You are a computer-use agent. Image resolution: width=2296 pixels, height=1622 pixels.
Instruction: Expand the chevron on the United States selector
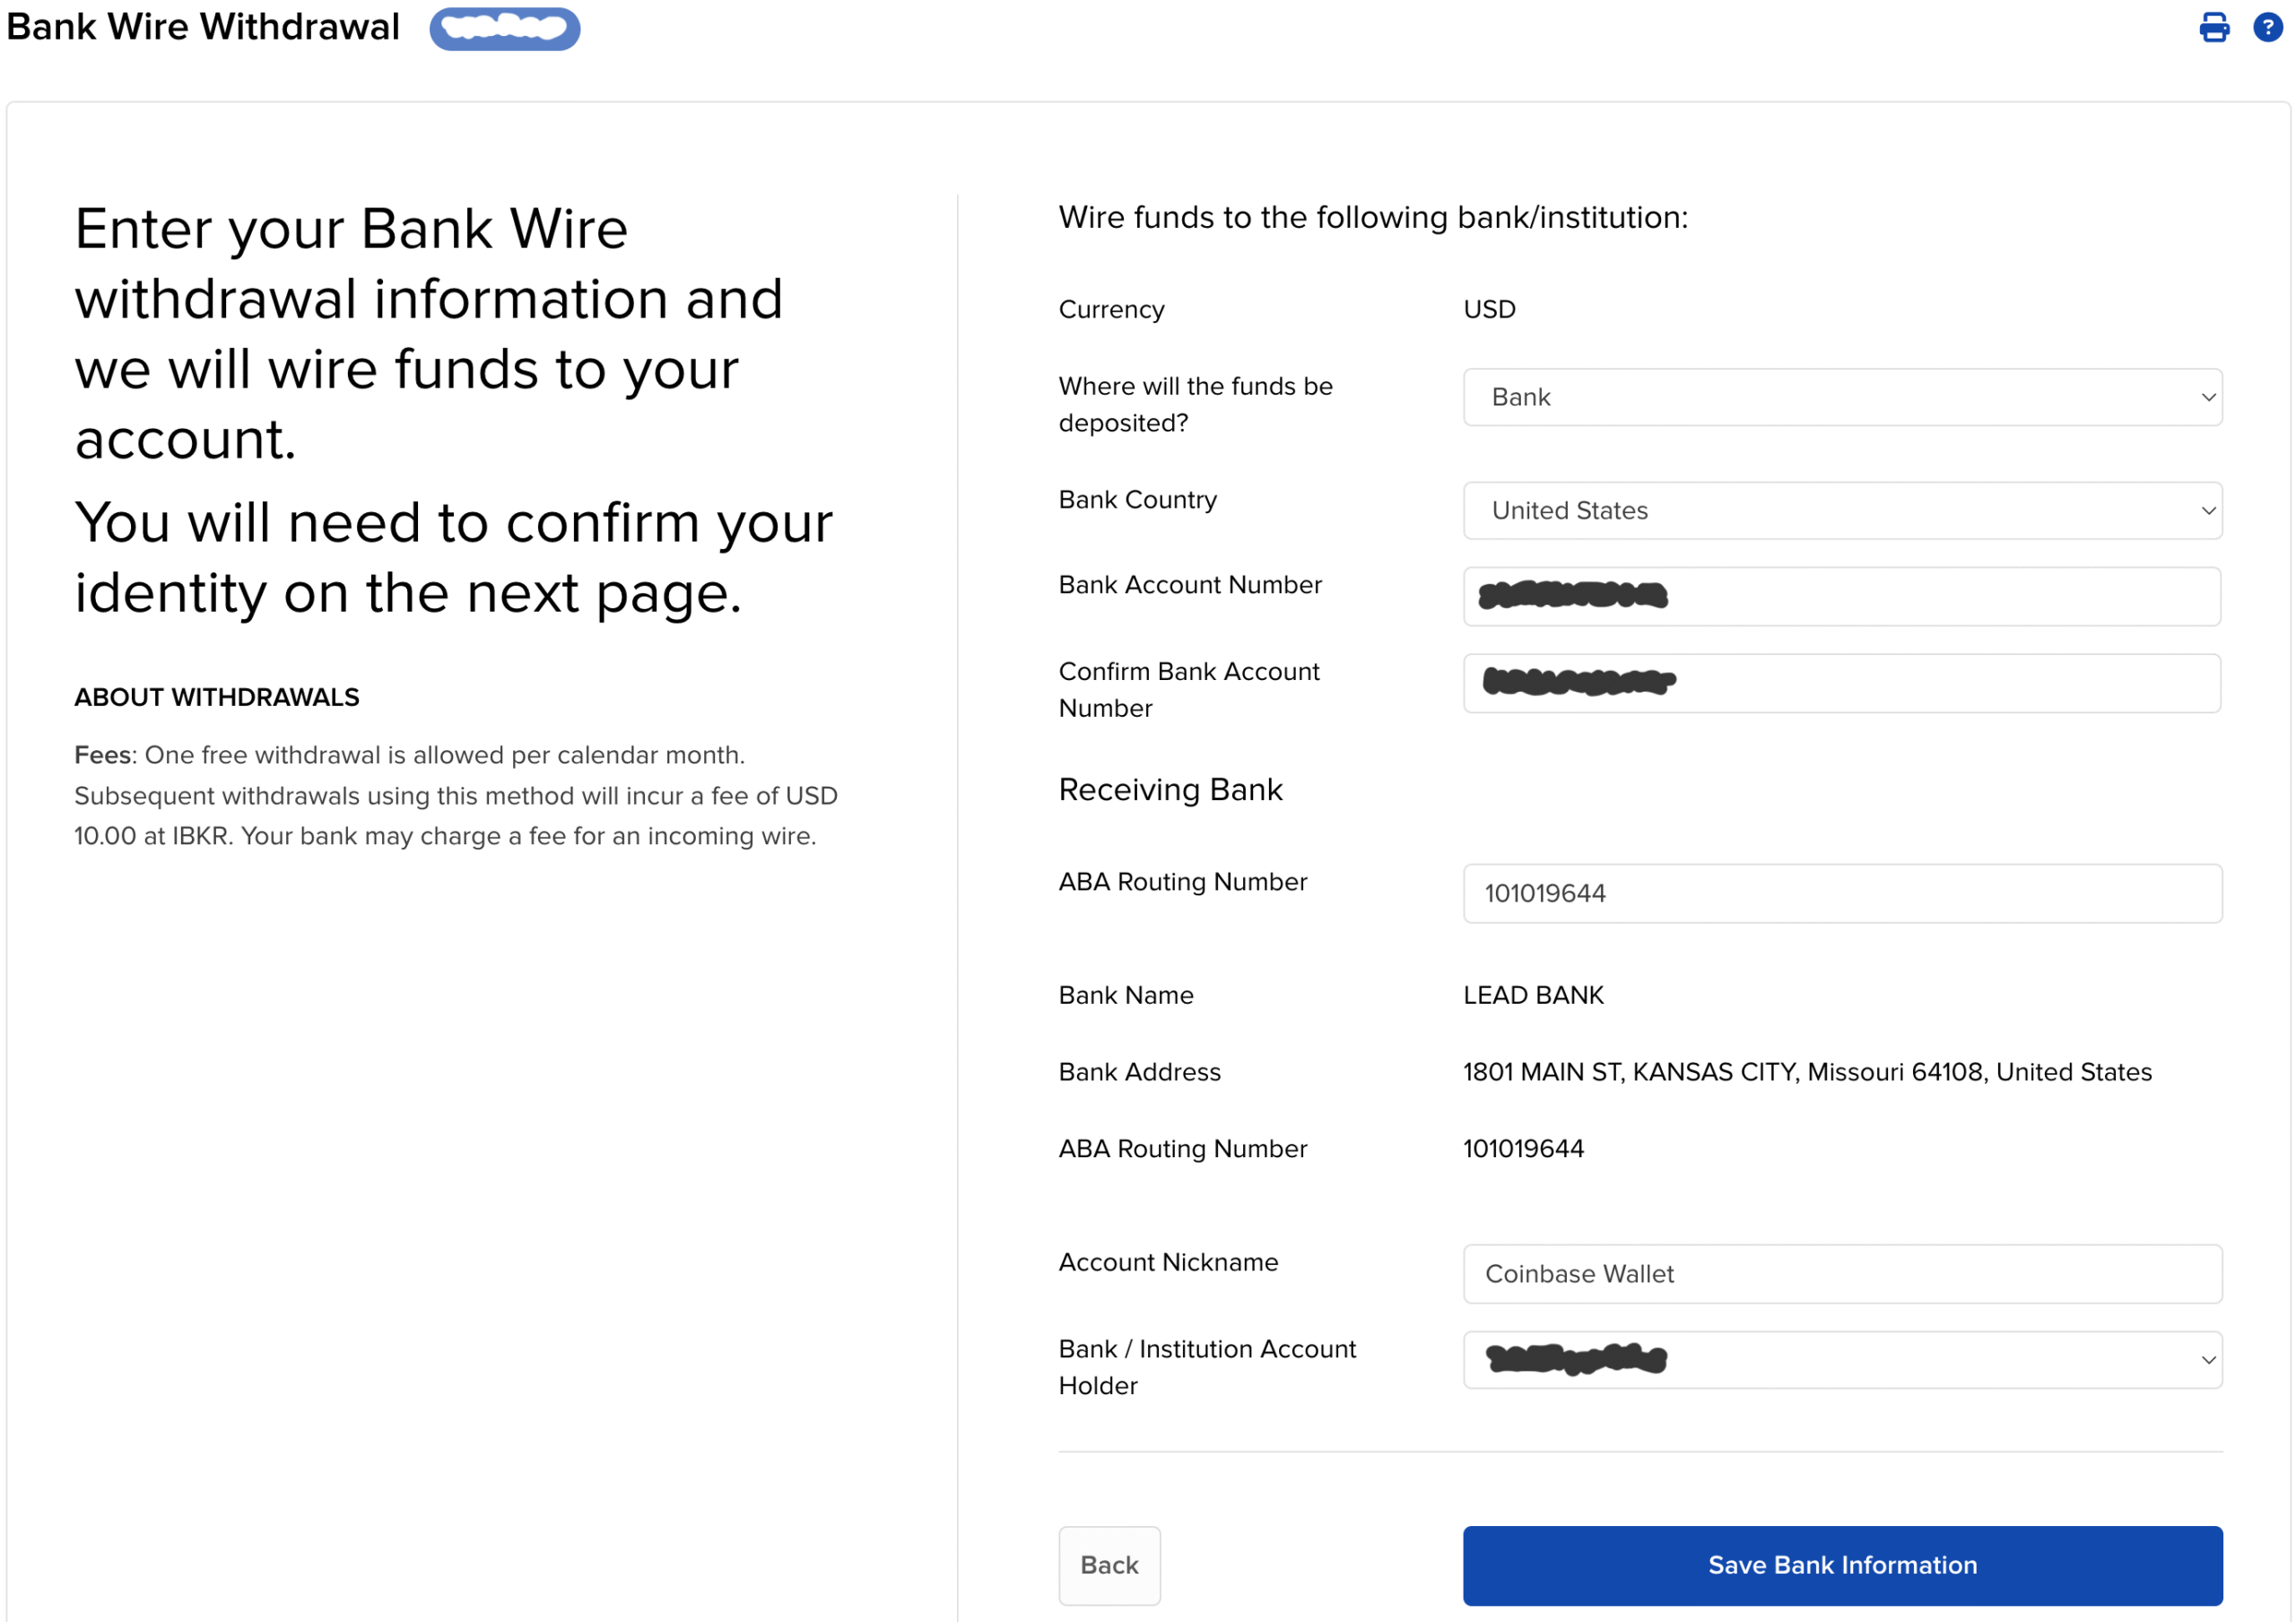2208,510
